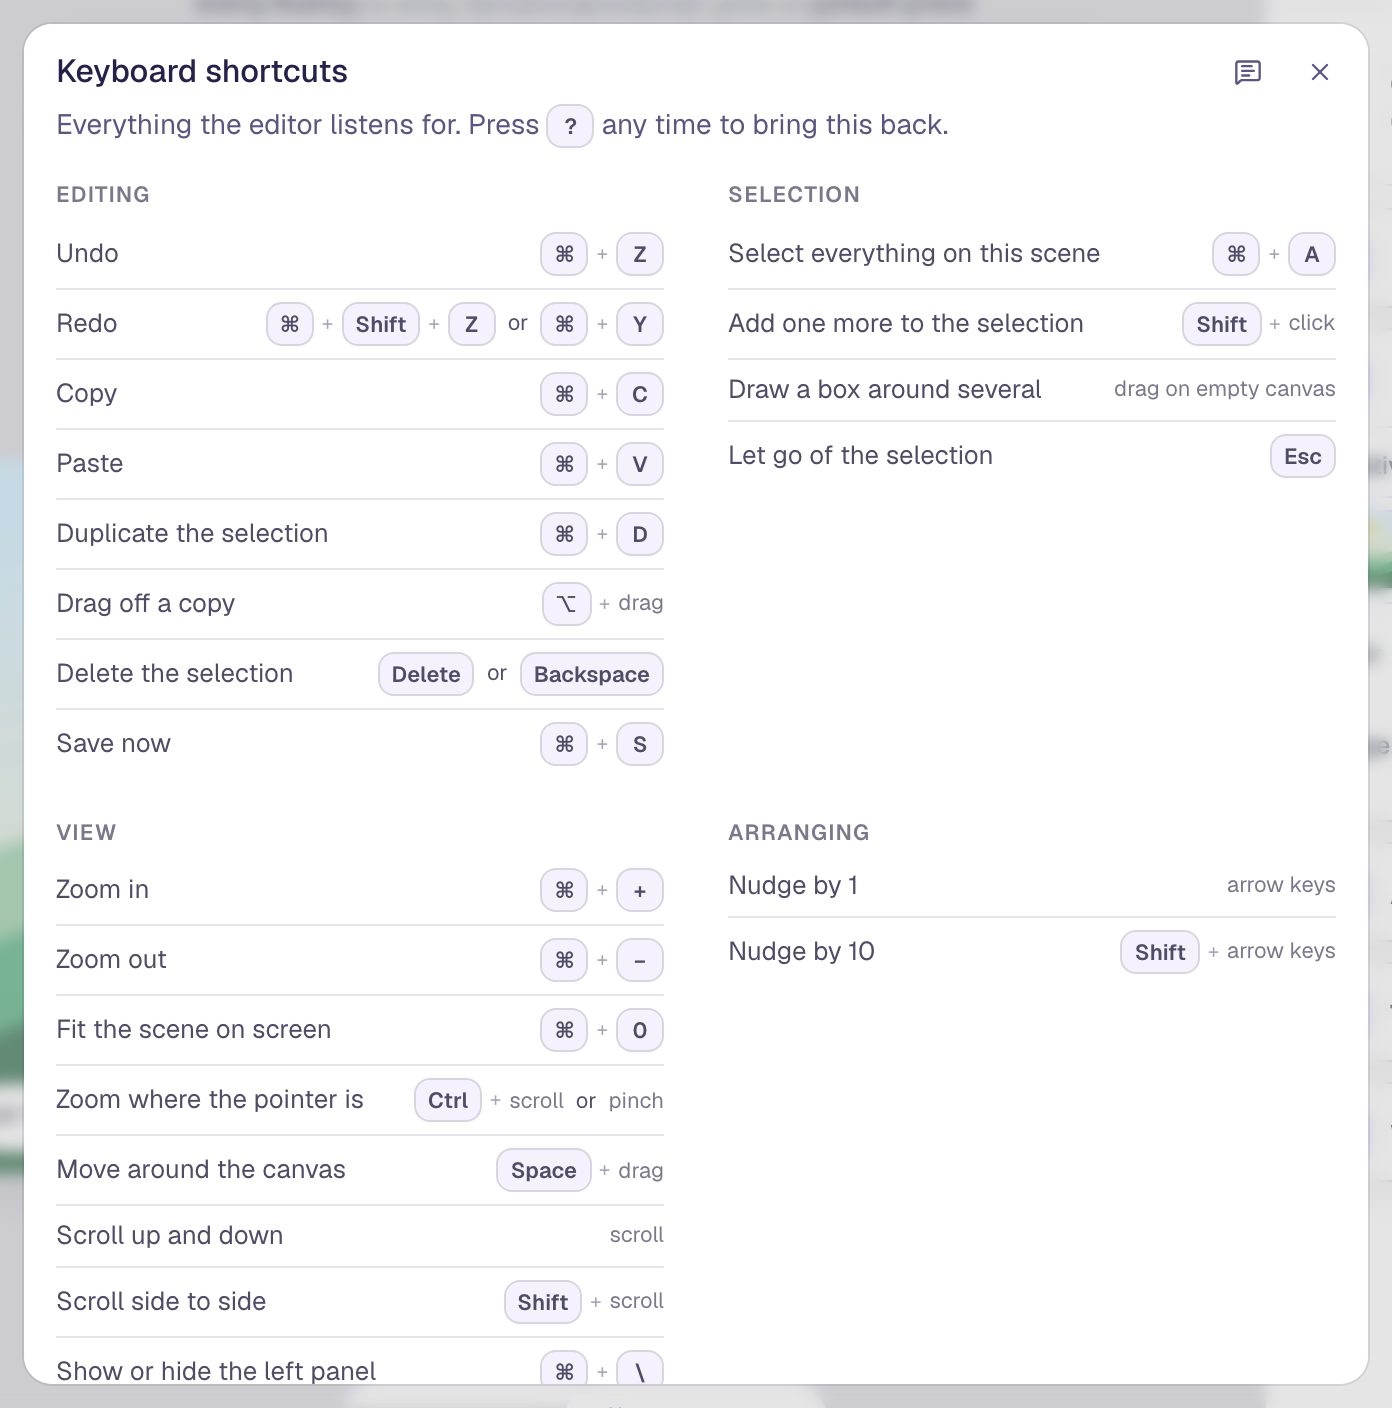The height and width of the screenshot is (1408, 1392).
Task: Click the "ARRANGING" section heading
Action: (799, 832)
